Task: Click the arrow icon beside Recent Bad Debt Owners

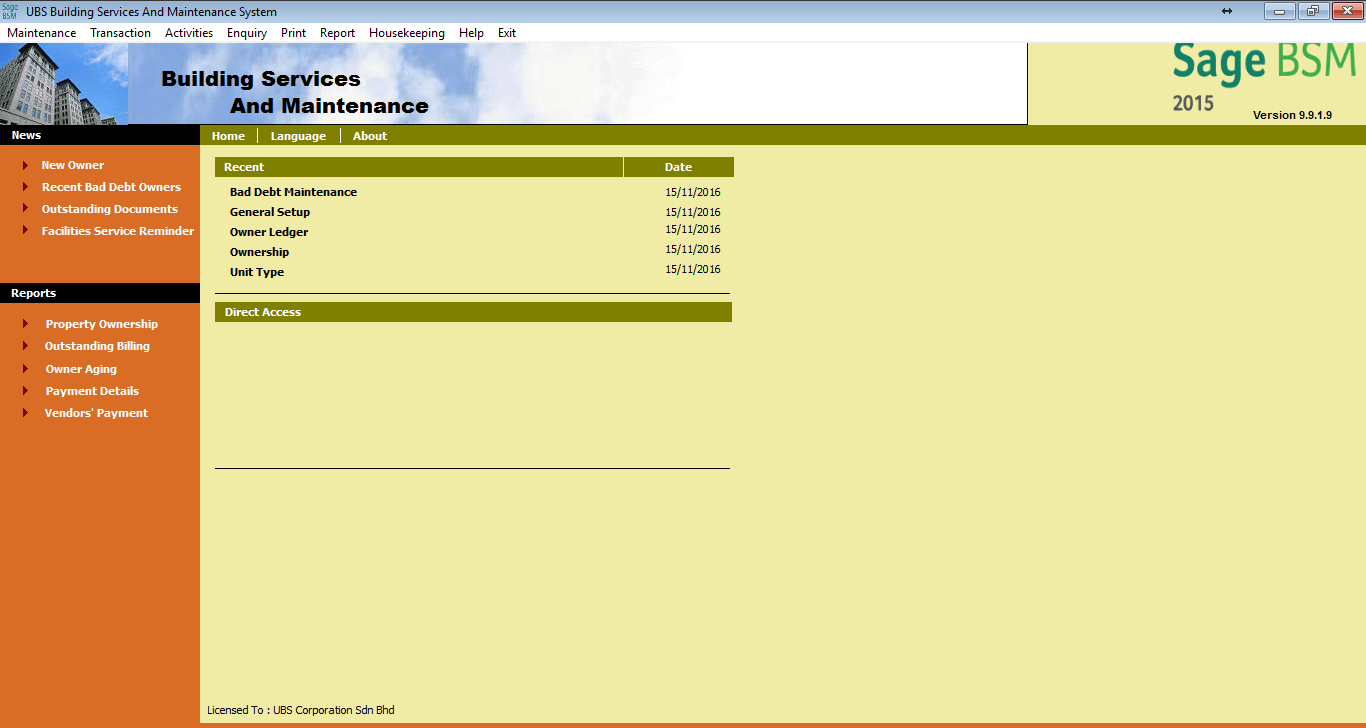Action: click(x=25, y=186)
